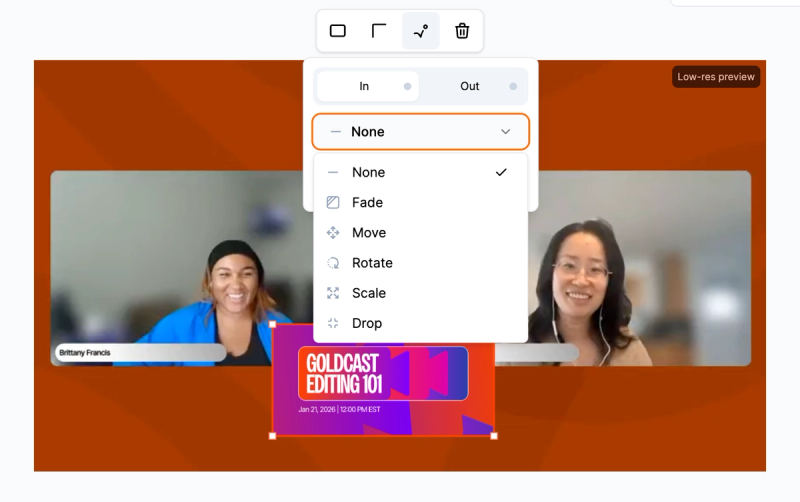Click the rectangle frame icon in toolbar
Image resolution: width=800 pixels, height=502 pixels.
tap(338, 31)
